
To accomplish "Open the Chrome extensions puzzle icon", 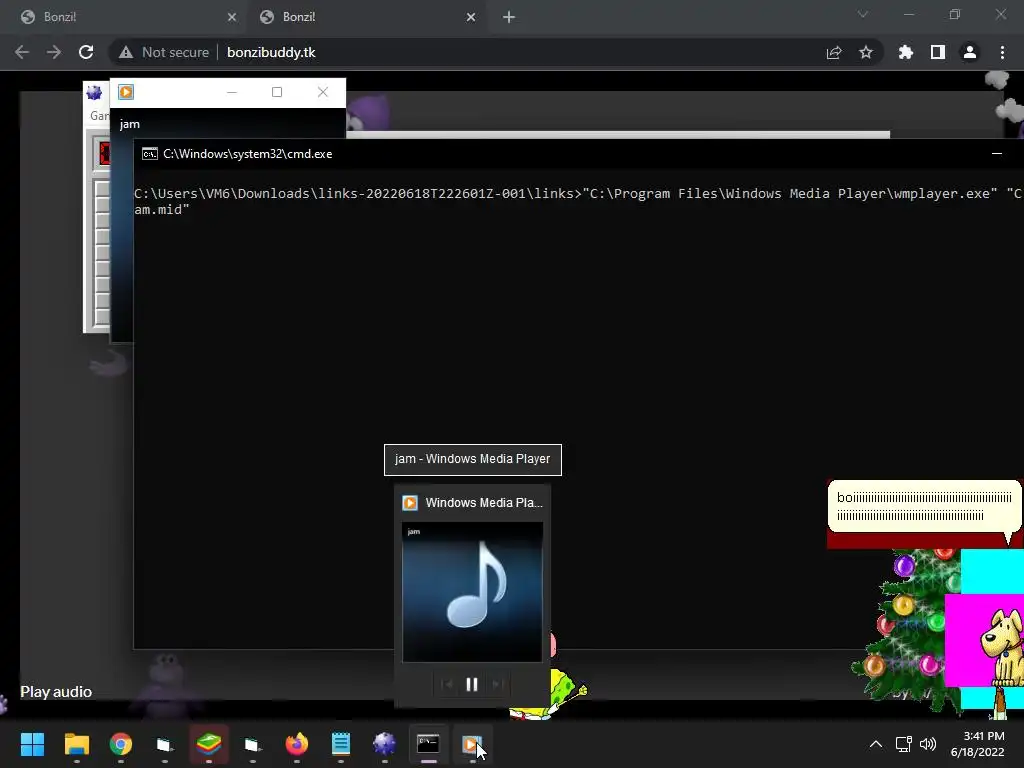I will (906, 52).
